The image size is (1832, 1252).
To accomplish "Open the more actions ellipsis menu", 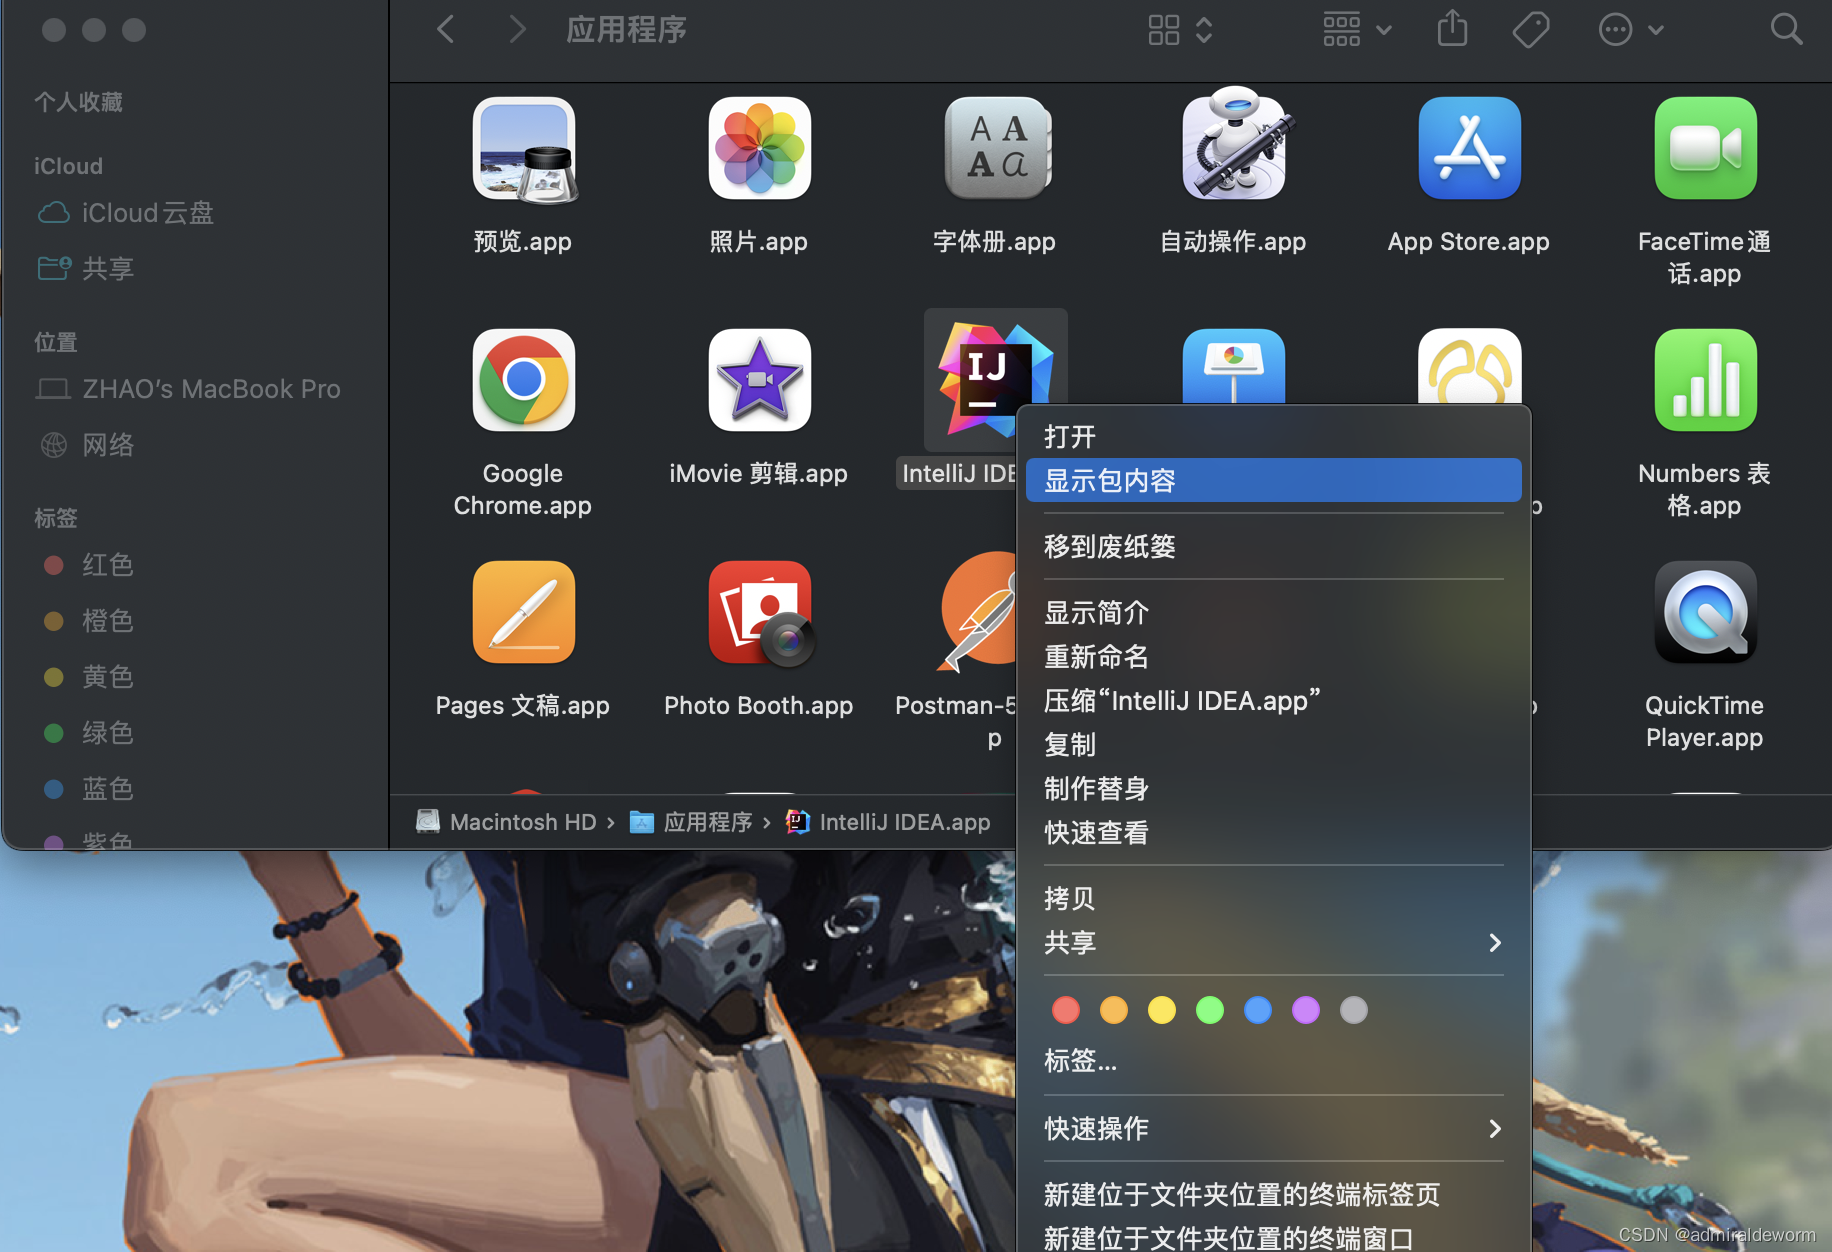I will (x=1630, y=29).
